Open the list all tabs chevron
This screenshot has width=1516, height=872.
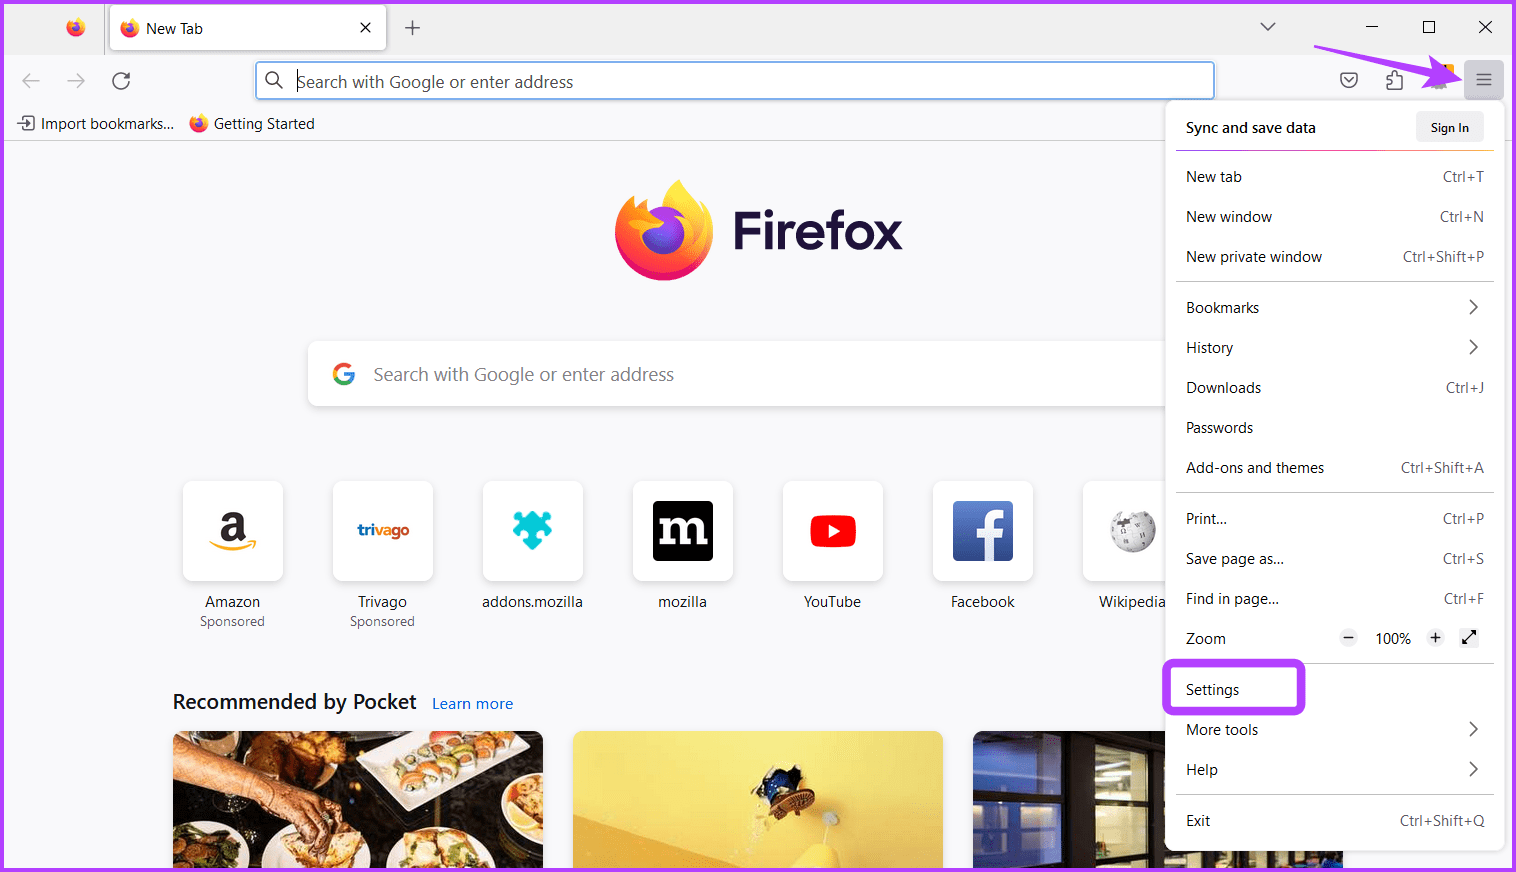pos(1268,27)
